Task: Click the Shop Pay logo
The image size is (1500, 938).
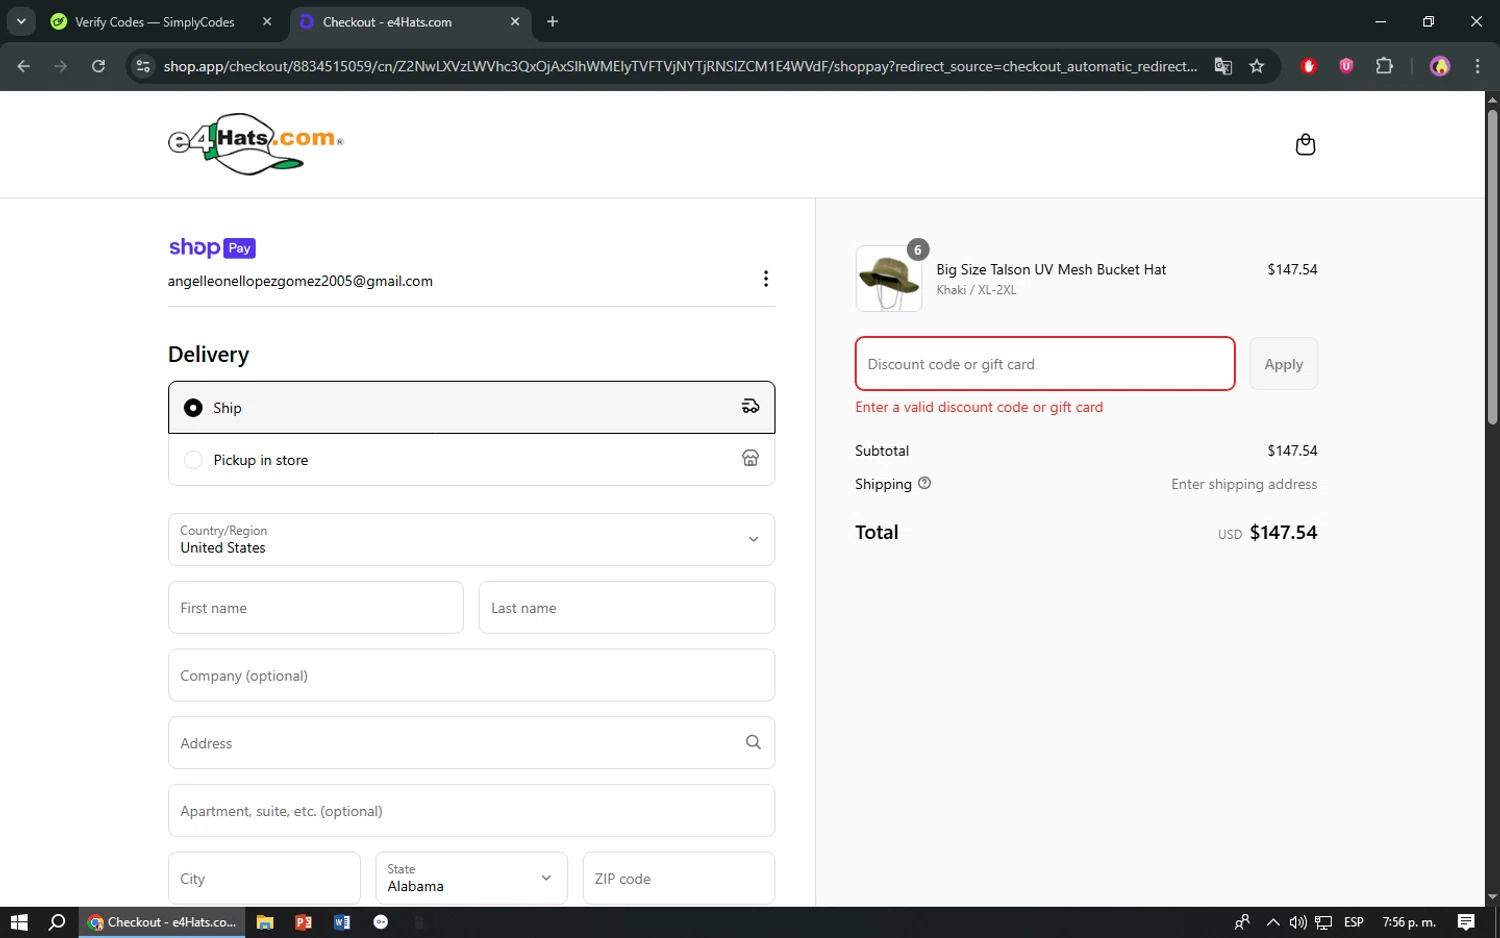Action: coord(212,247)
